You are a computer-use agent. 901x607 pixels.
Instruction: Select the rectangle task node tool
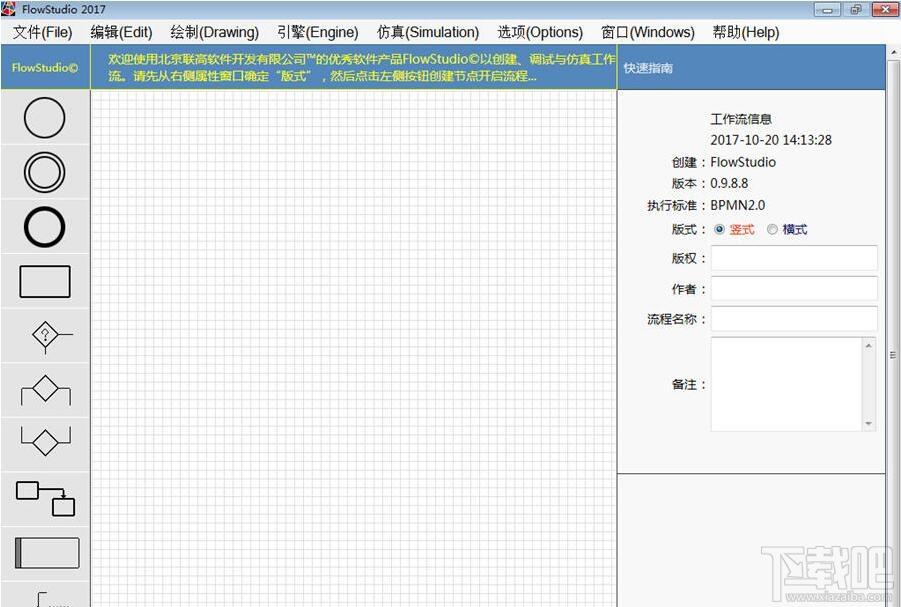pyautogui.click(x=45, y=281)
